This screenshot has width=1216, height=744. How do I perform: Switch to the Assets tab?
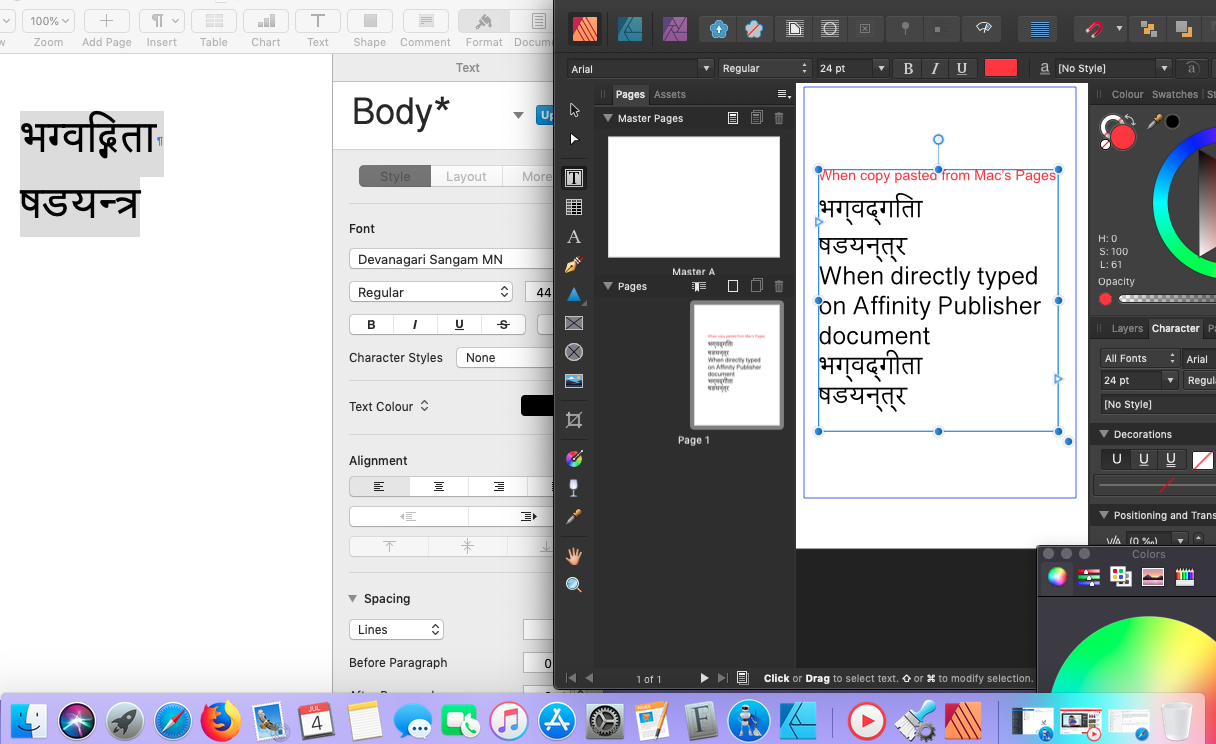coord(670,94)
